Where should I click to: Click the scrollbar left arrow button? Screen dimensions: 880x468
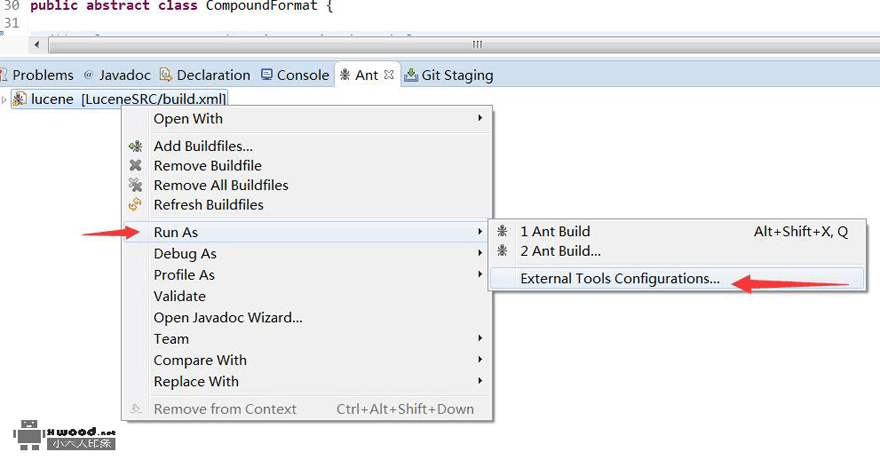pos(37,44)
